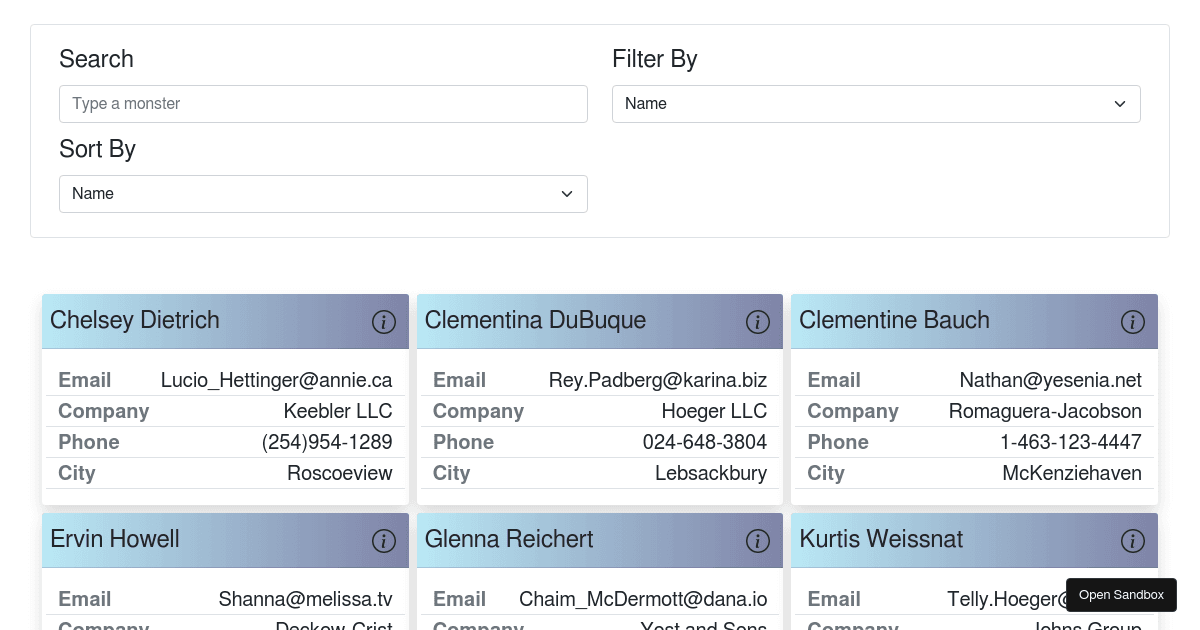Click Chaim_McDermott@dana.io email
The width and height of the screenshot is (1200, 630).
click(x=643, y=599)
